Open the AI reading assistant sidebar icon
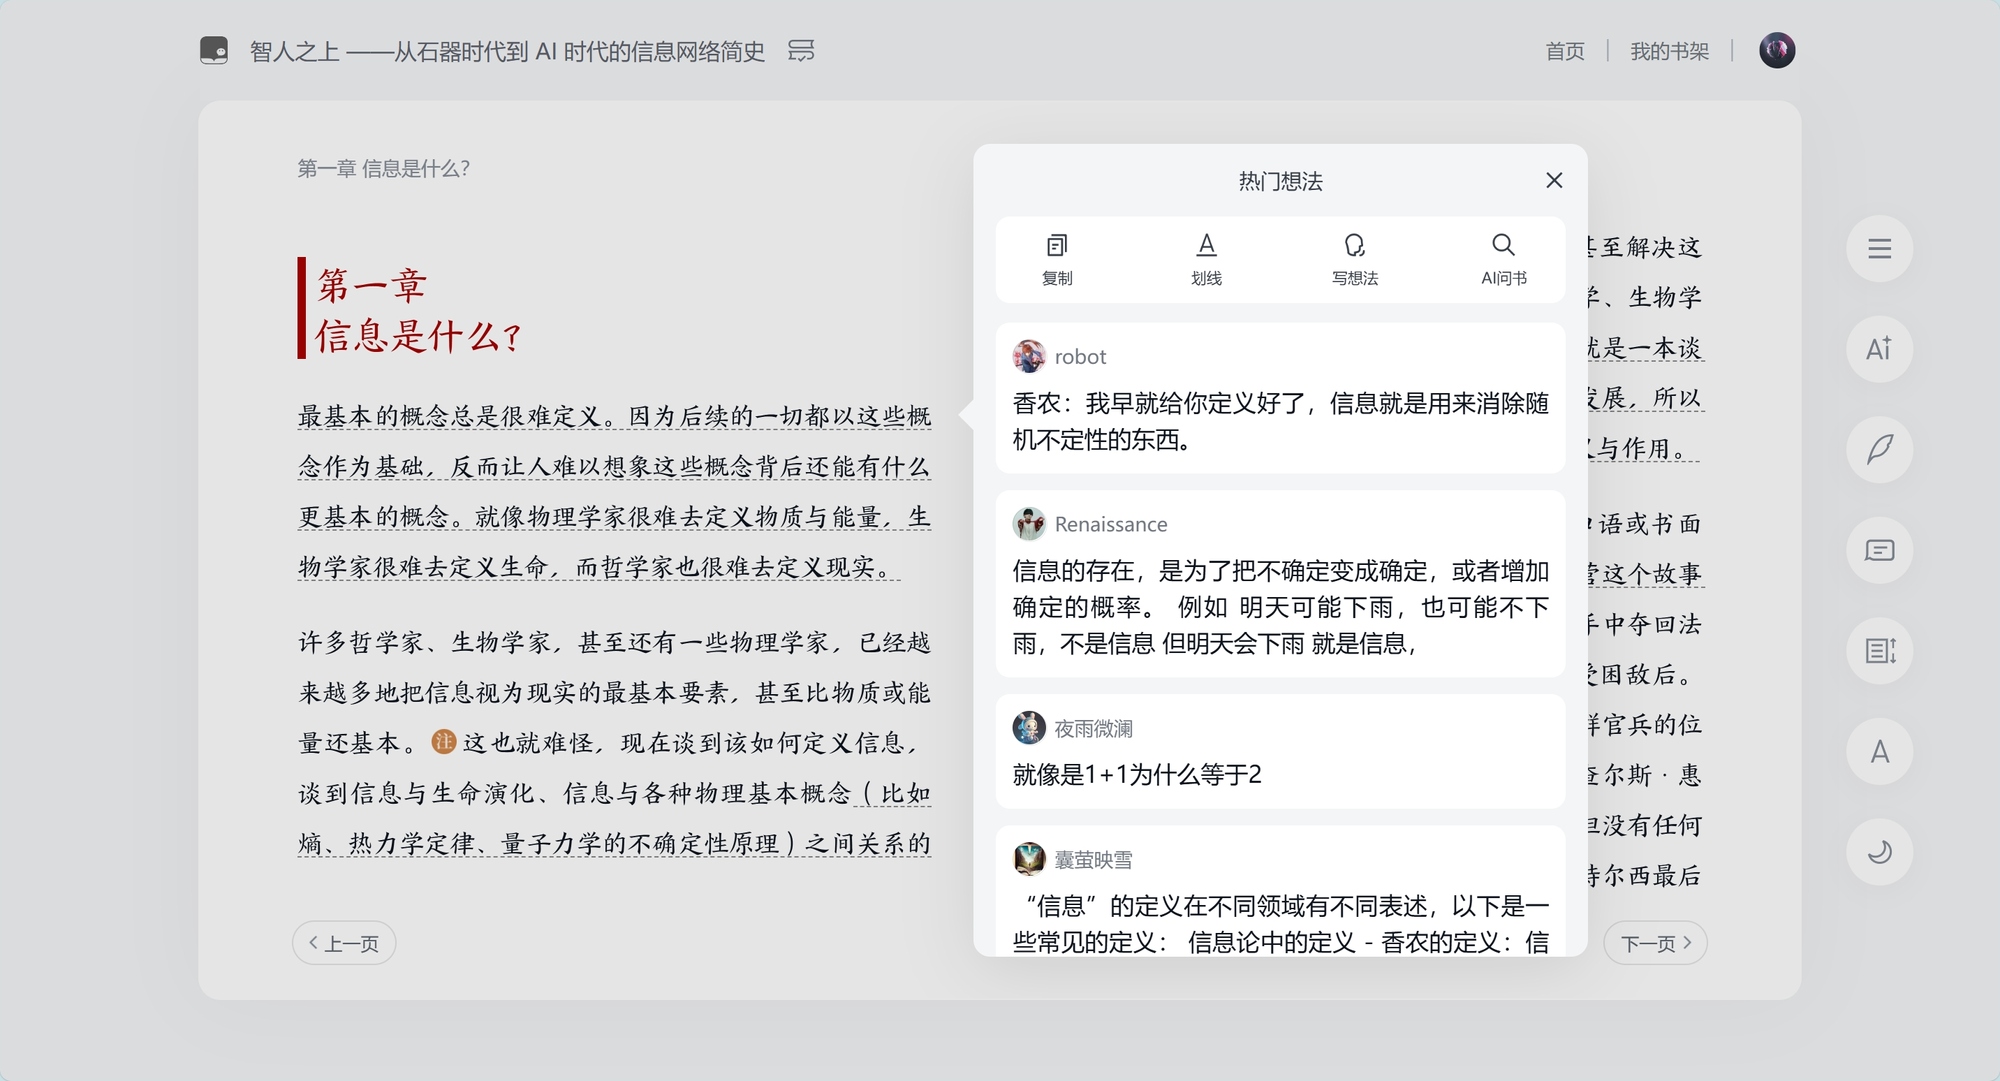2000x1081 pixels. point(1879,349)
